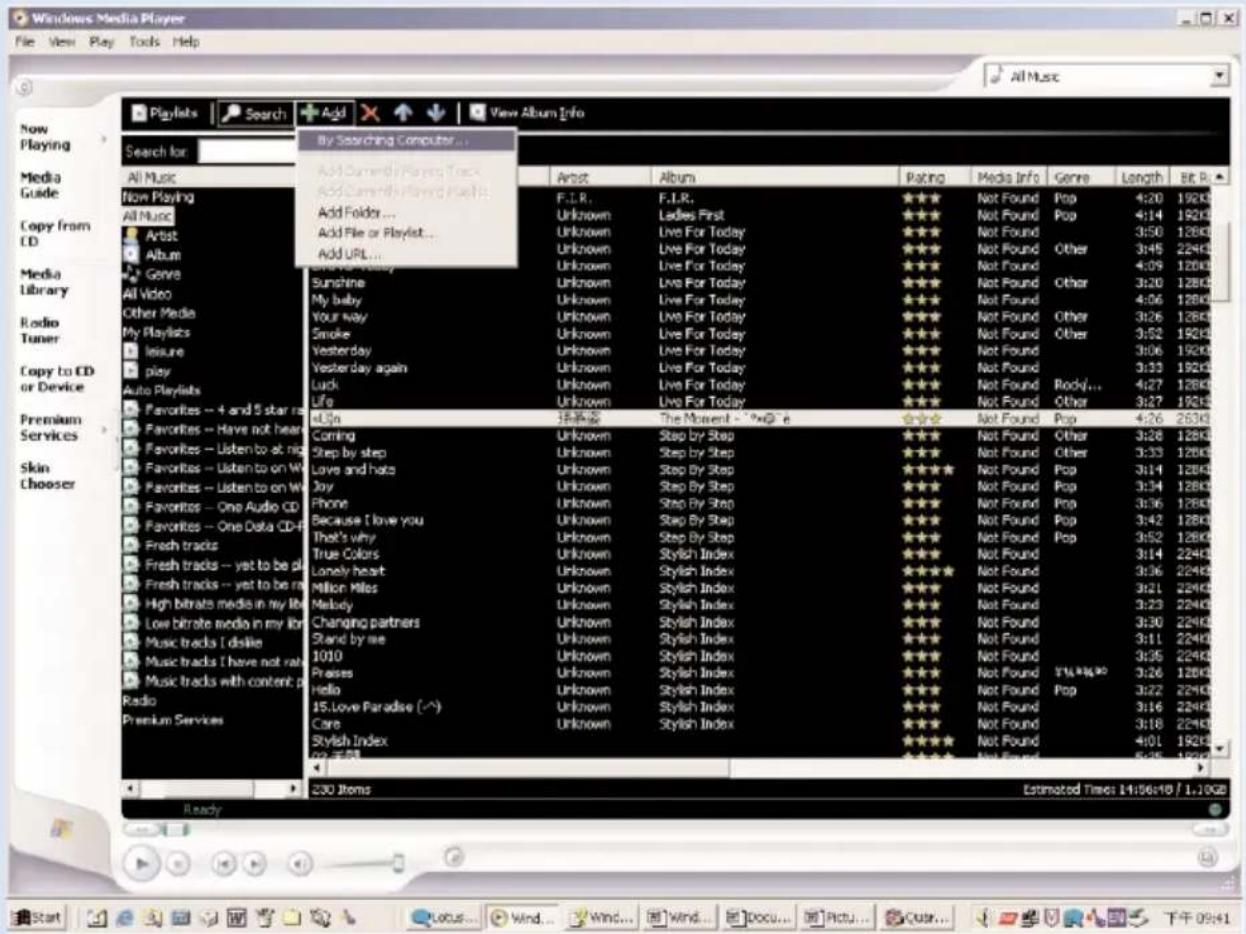Select Premium Services in library tree

pos(173,720)
